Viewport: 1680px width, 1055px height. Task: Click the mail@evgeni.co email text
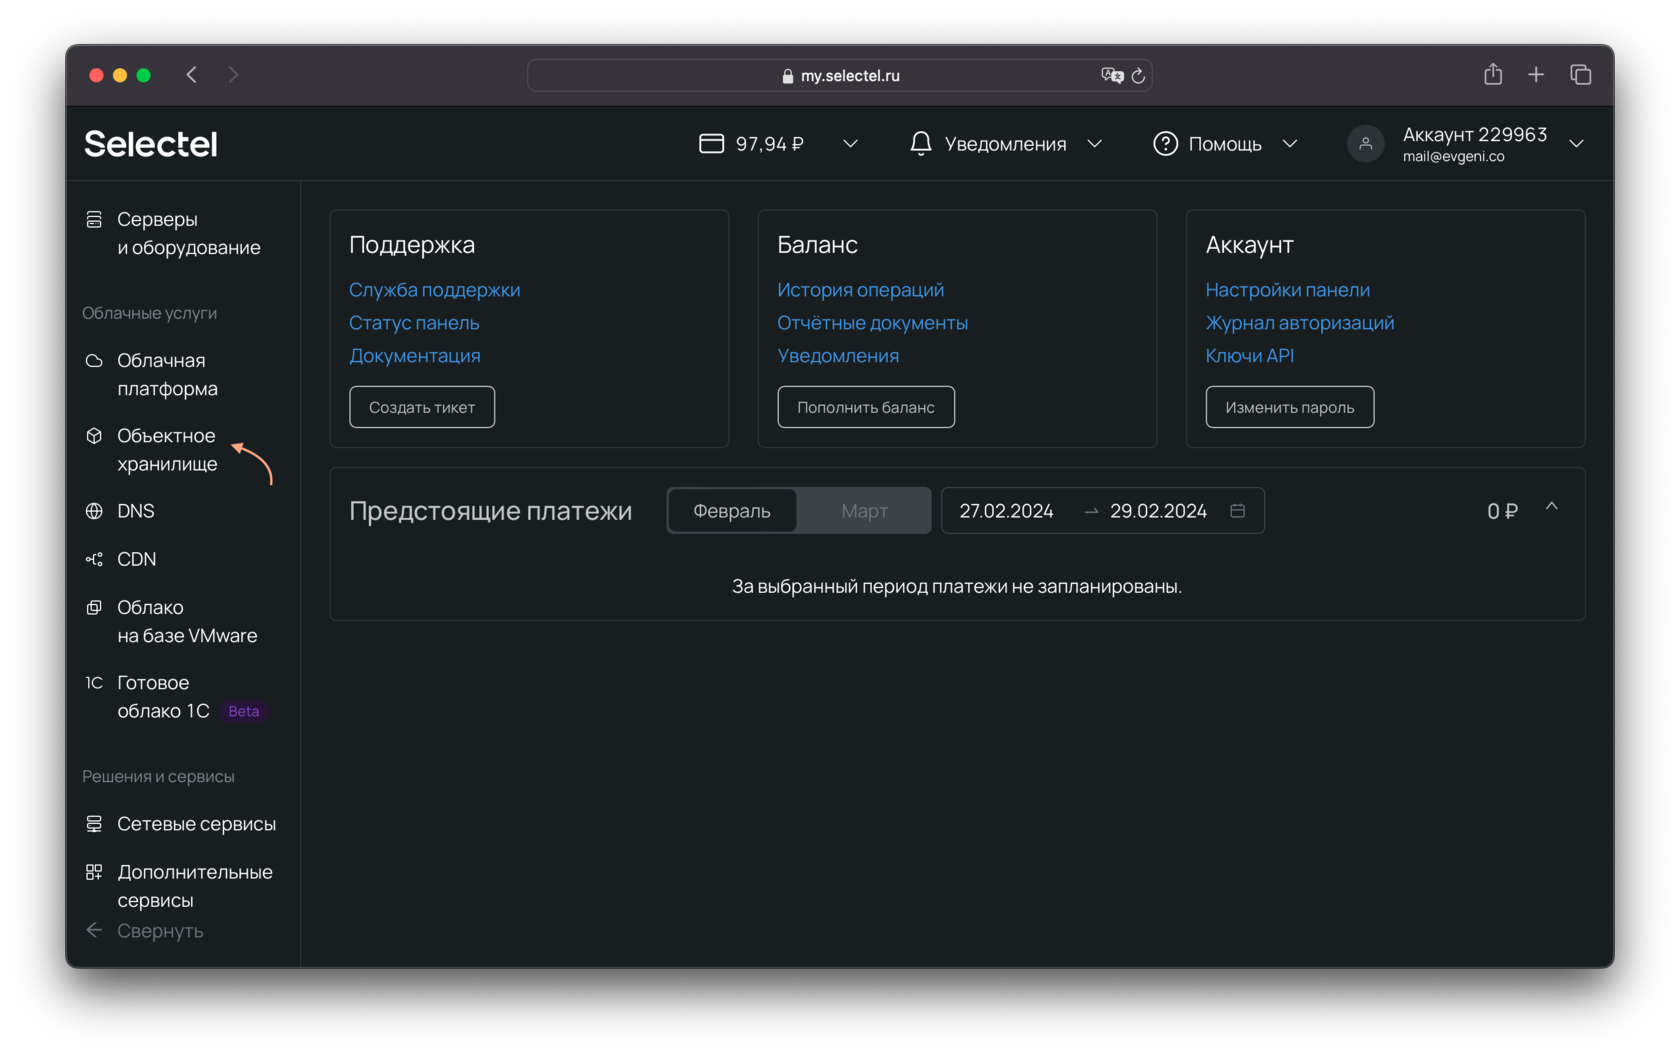[x=1453, y=157]
